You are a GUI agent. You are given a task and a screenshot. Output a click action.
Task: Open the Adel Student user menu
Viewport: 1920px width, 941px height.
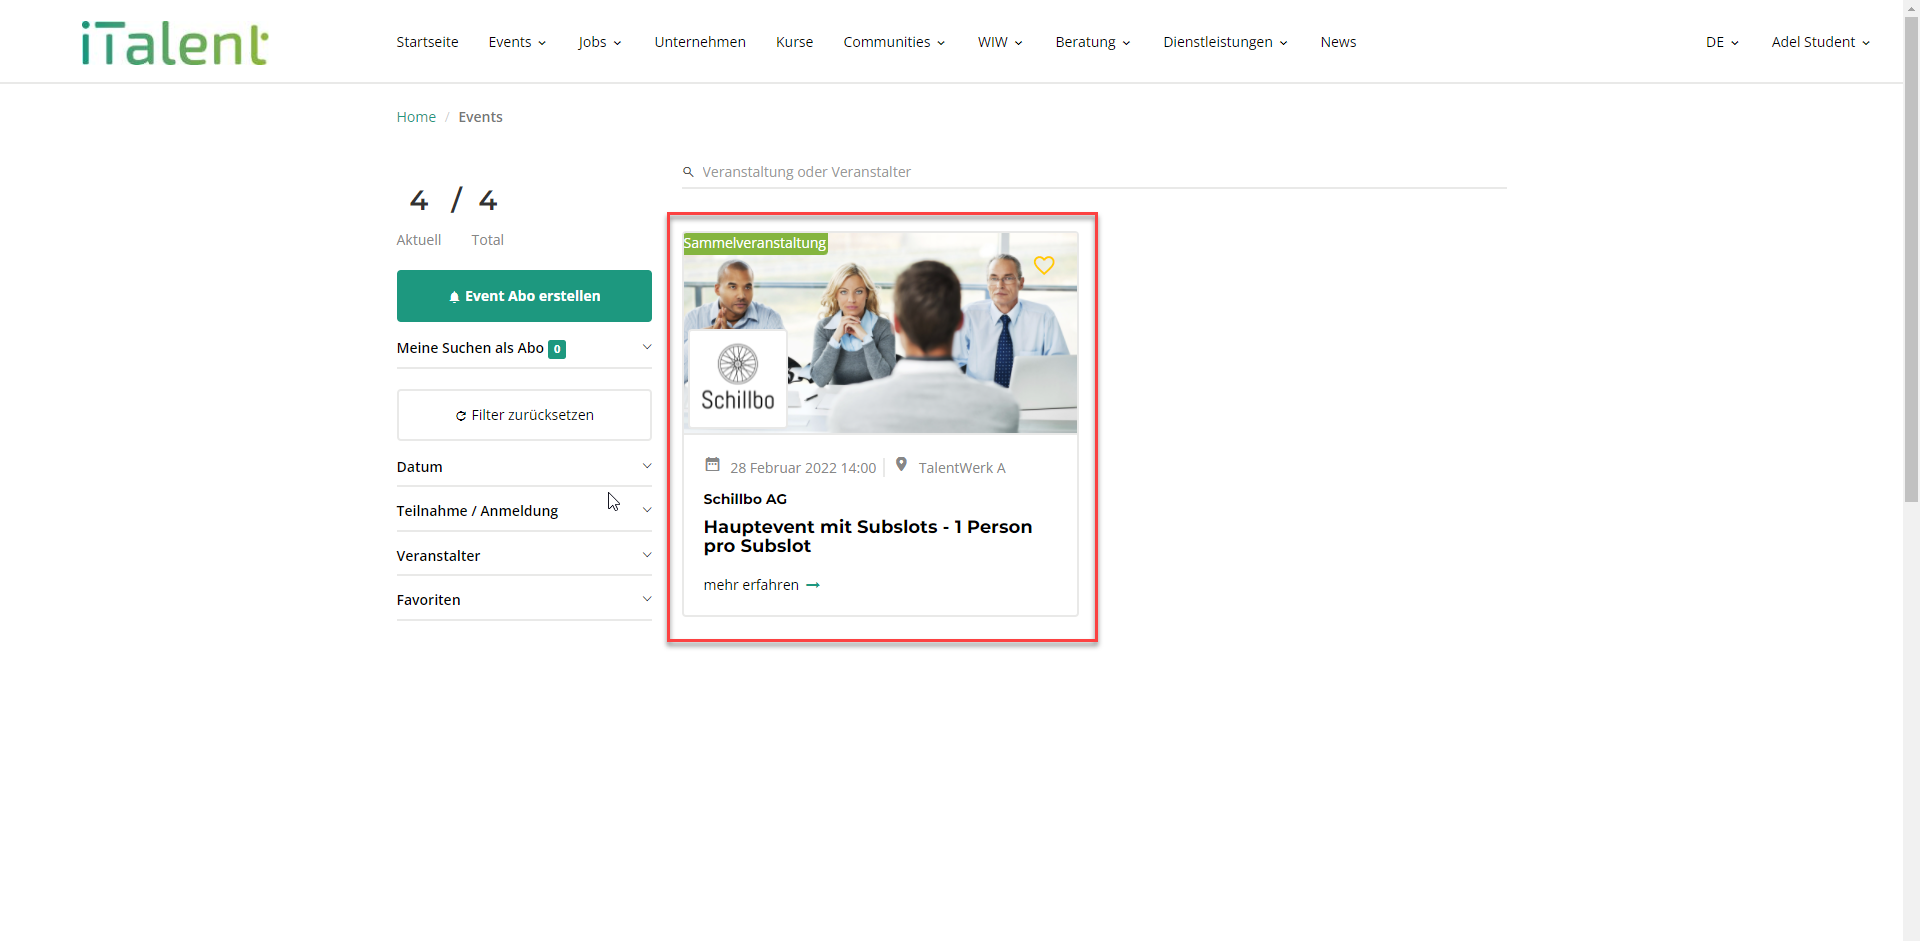[x=1820, y=42]
